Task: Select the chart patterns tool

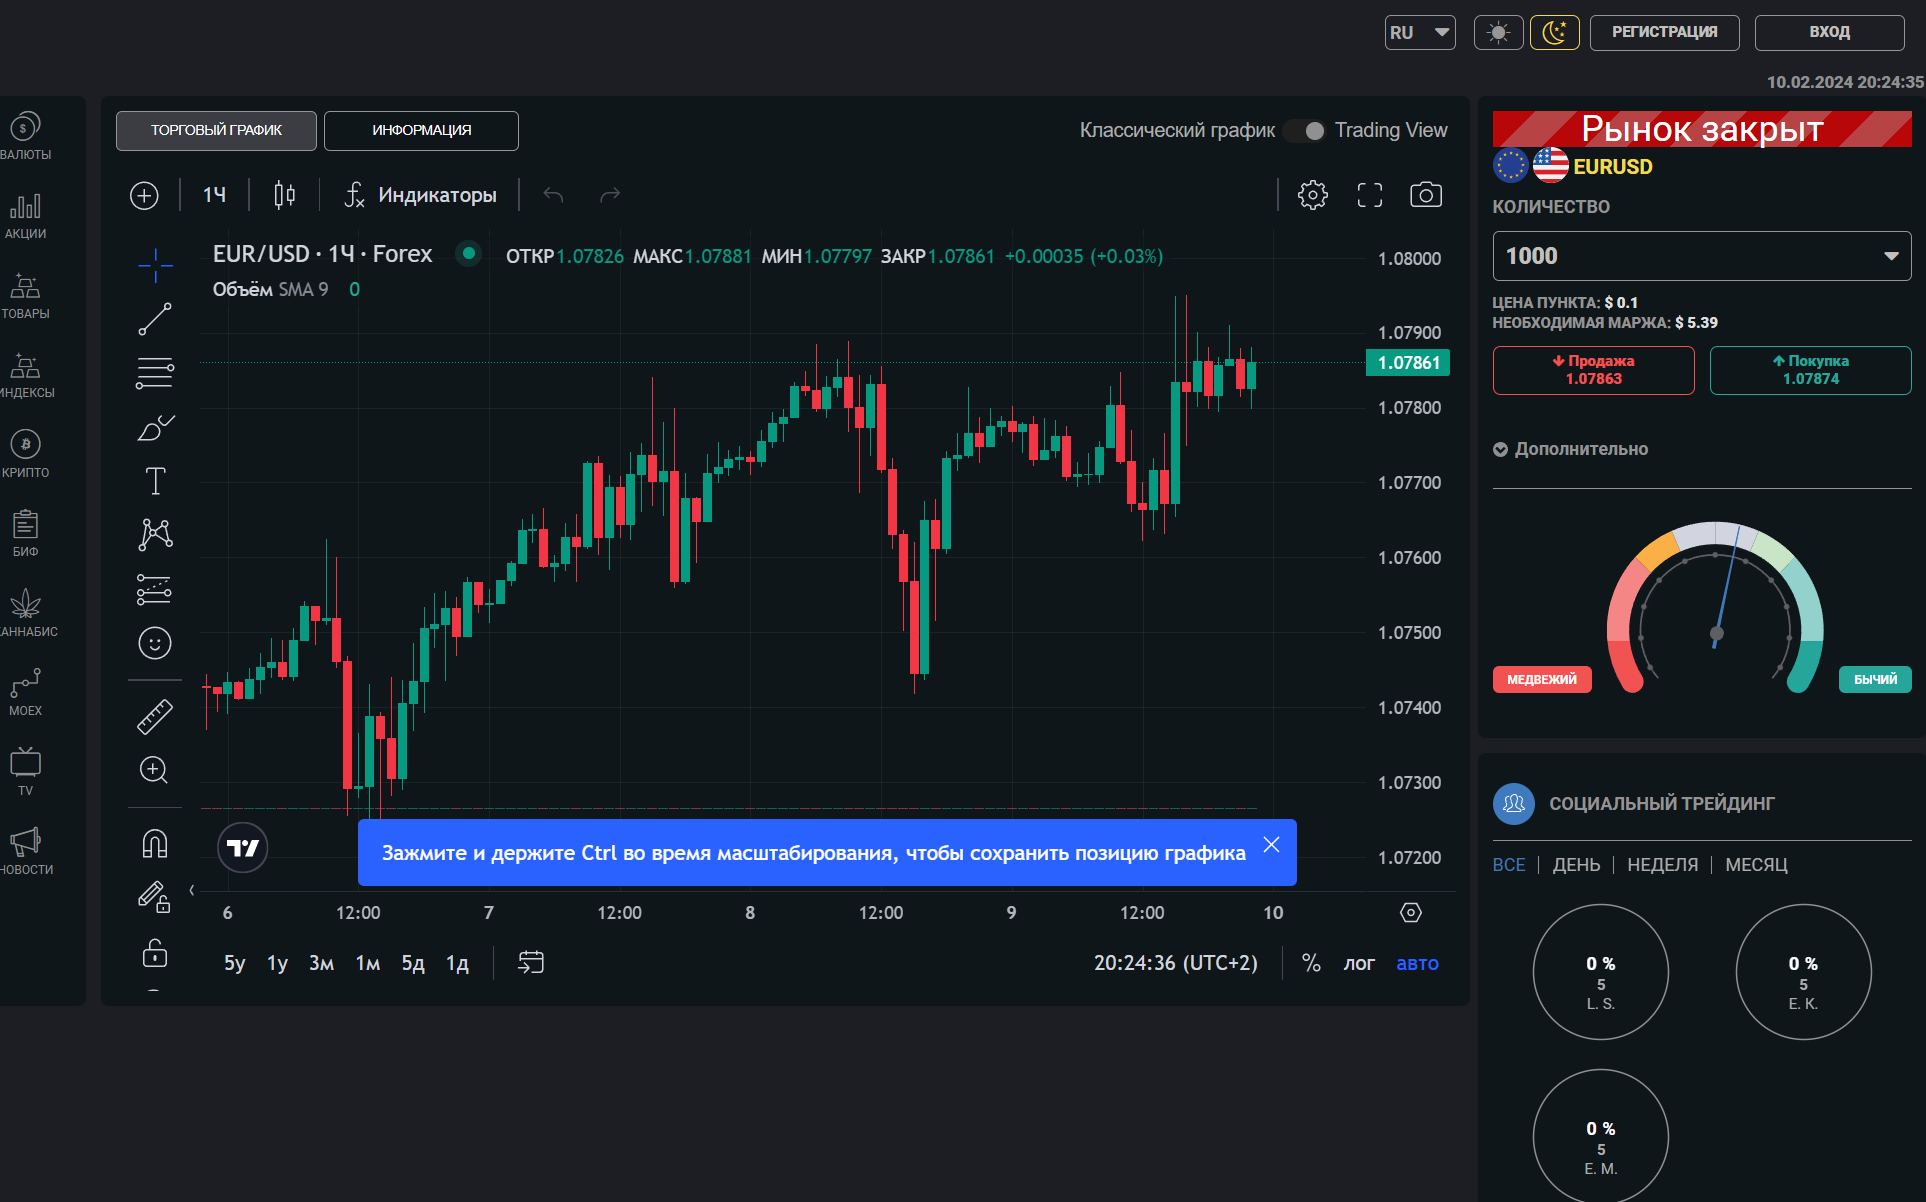Action: tap(155, 535)
